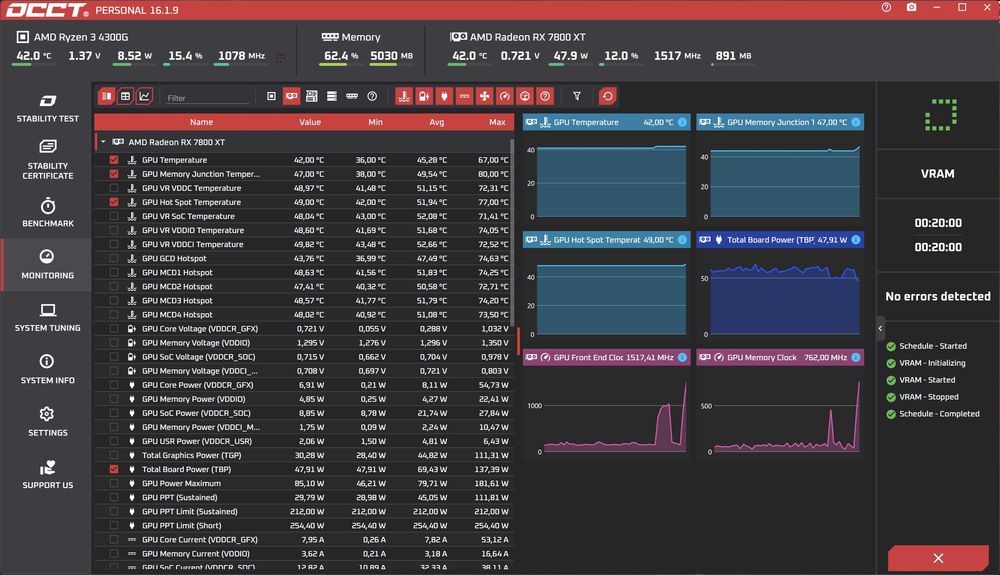The height and width of the screenshot is (575, 1000).
Task: Open info on GPU Memory Junction graph
Action: coord(856,122)
